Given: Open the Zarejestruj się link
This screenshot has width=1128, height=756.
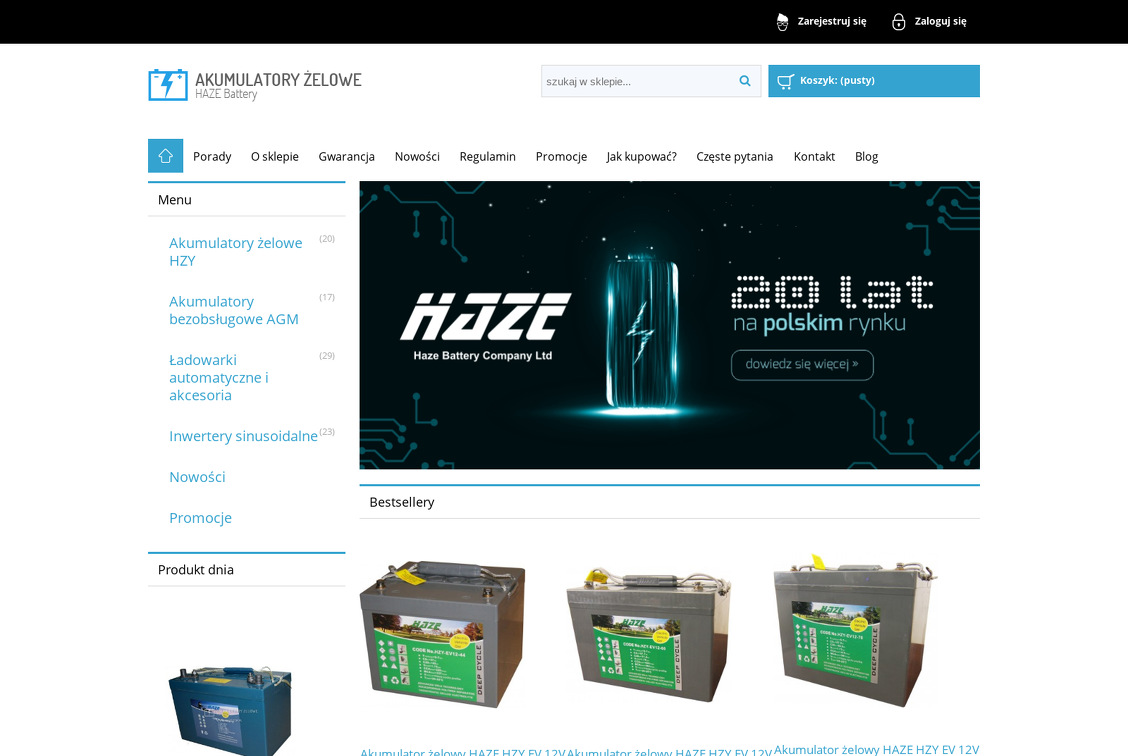Looking at the screenshot, I should (832, 22).
